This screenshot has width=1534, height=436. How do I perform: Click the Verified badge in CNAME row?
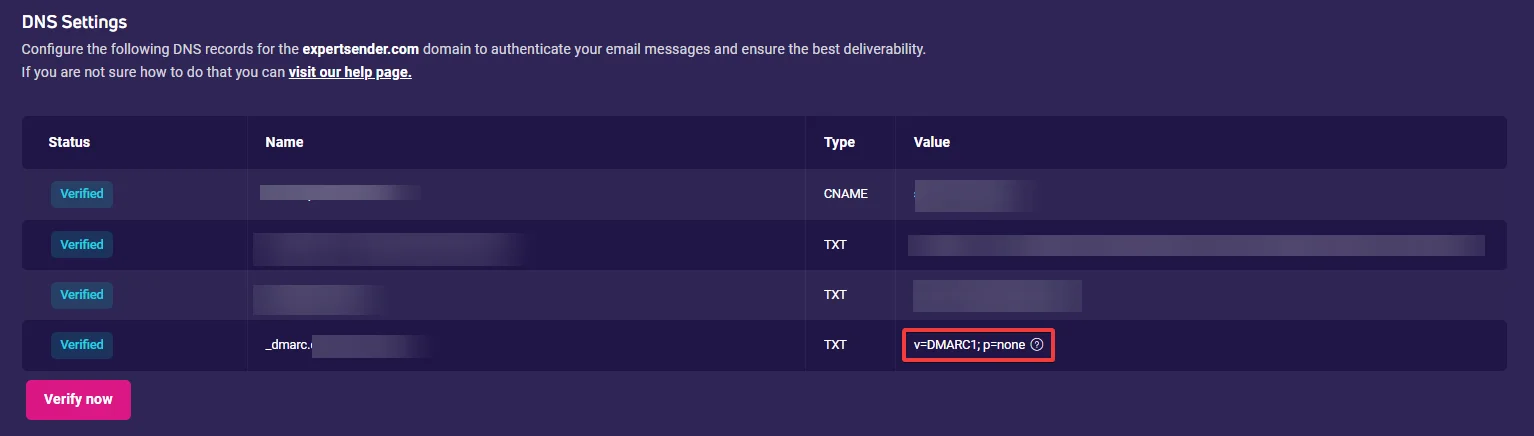click(82, 194)
